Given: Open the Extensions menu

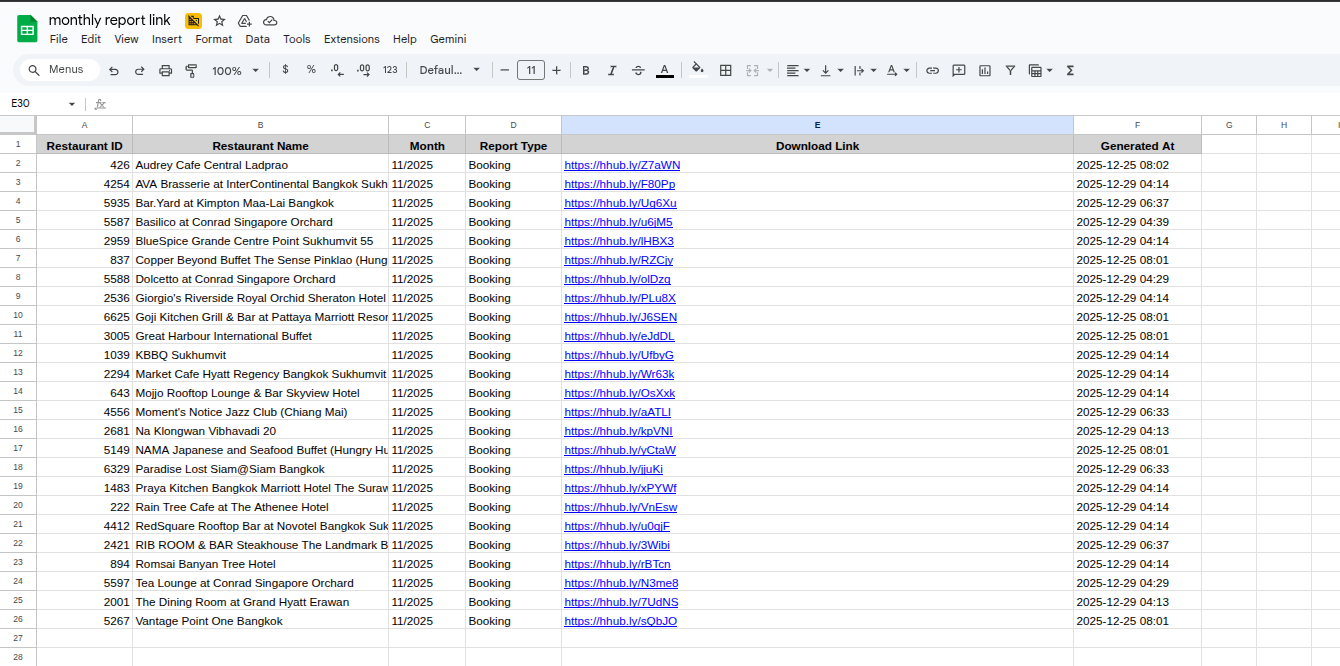Looking at the screenshot, I should pos(351,39).
